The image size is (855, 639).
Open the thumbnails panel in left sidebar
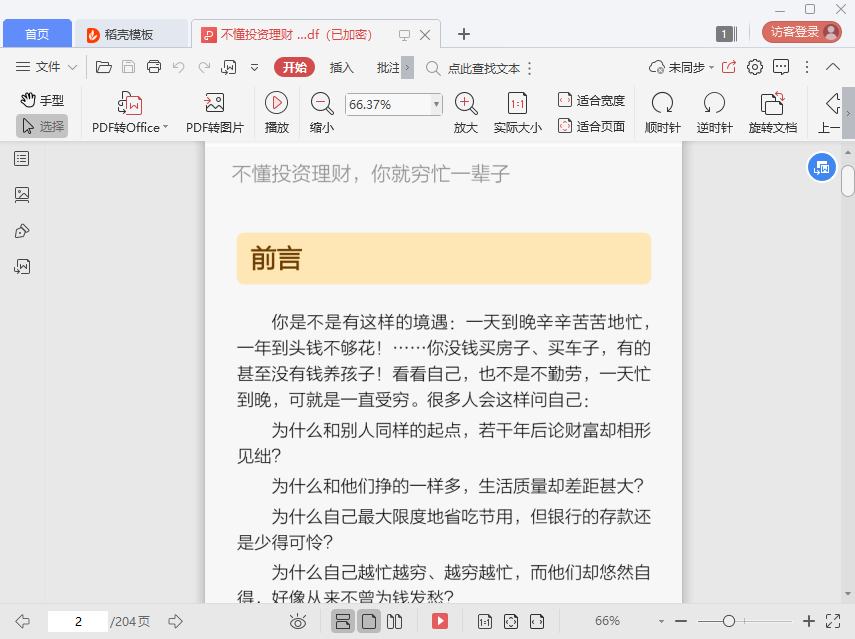(22, 194)
